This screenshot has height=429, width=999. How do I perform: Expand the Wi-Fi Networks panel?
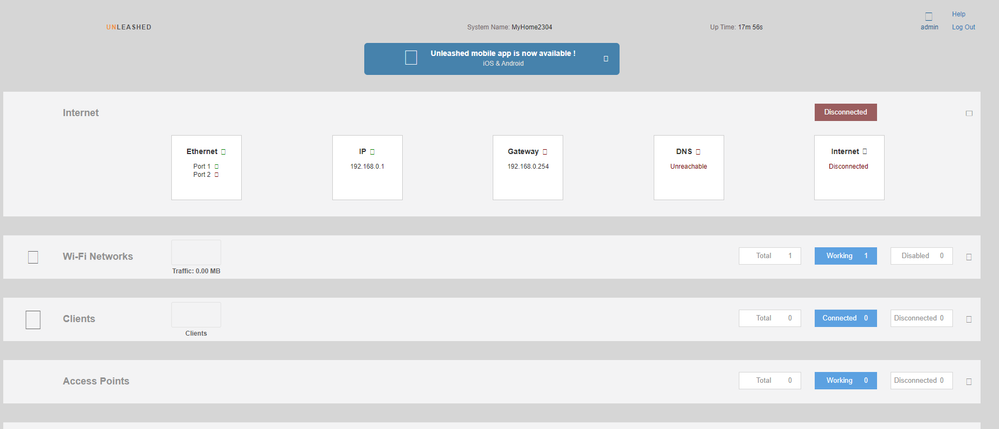click(968, 257)
